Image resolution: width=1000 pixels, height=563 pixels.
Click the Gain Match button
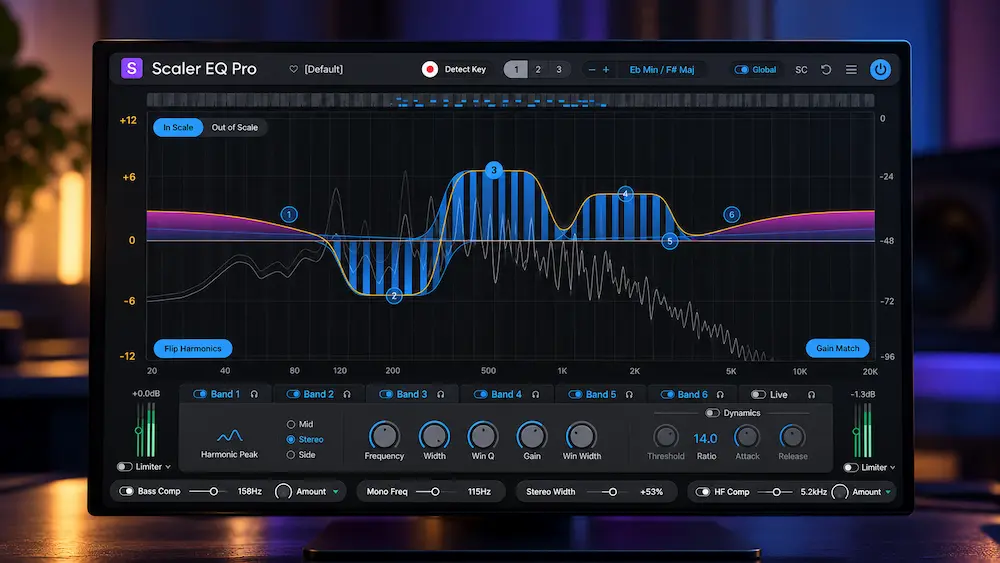tap(837, 348)
